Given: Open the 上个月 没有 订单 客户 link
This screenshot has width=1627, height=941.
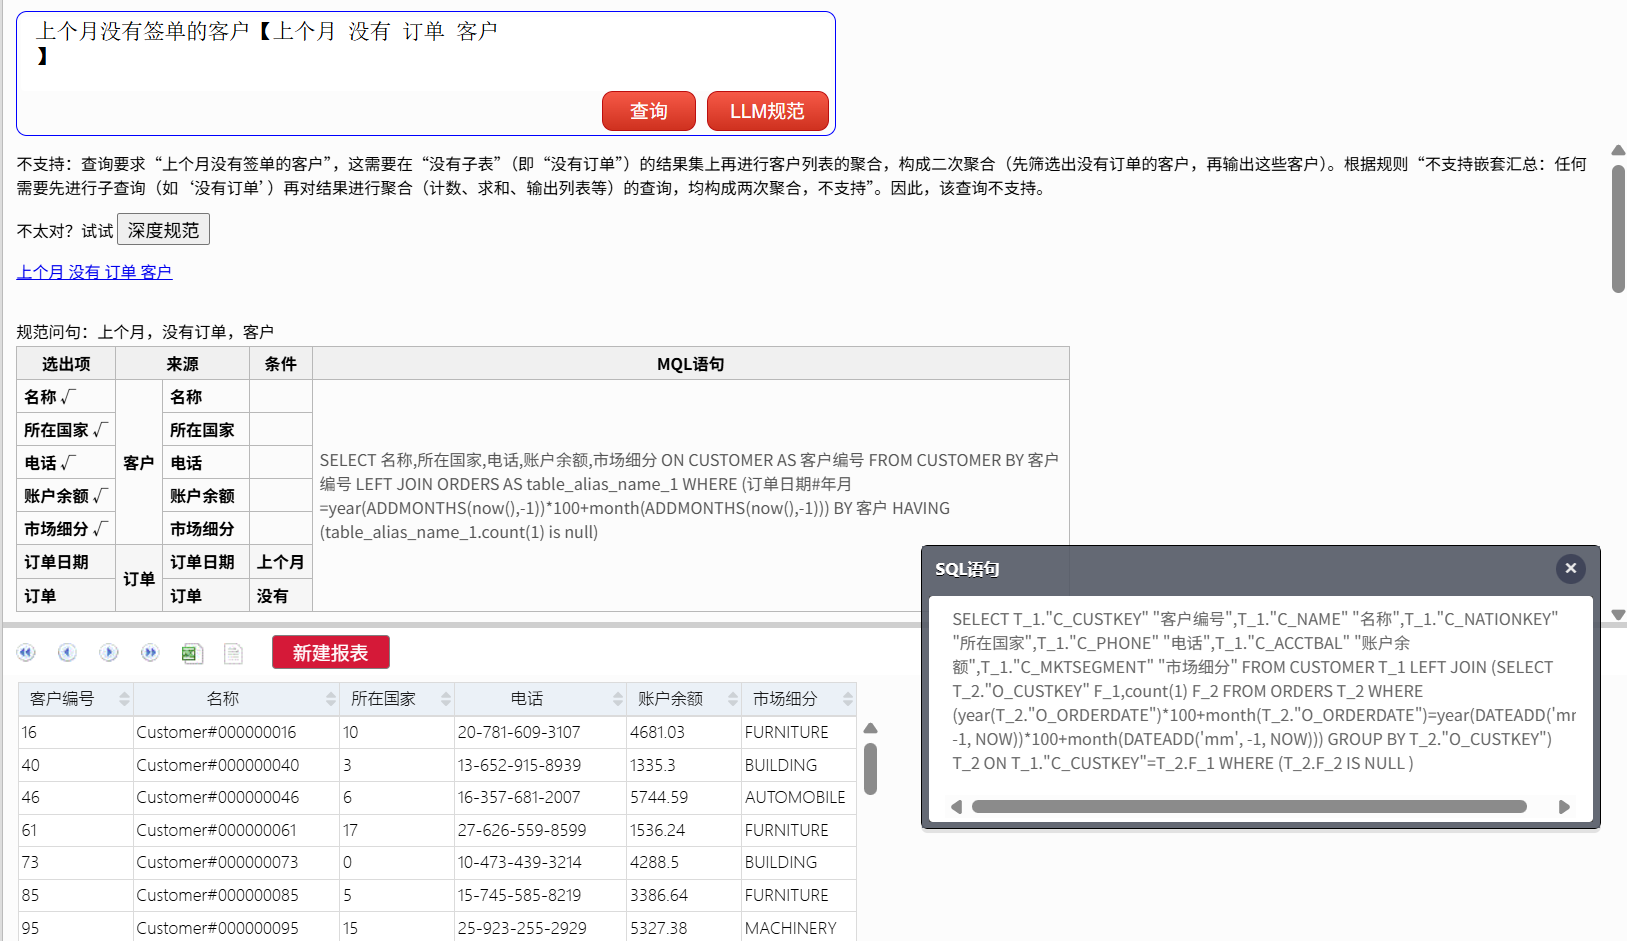Looking at the screenshot, I should coord(94,272).
